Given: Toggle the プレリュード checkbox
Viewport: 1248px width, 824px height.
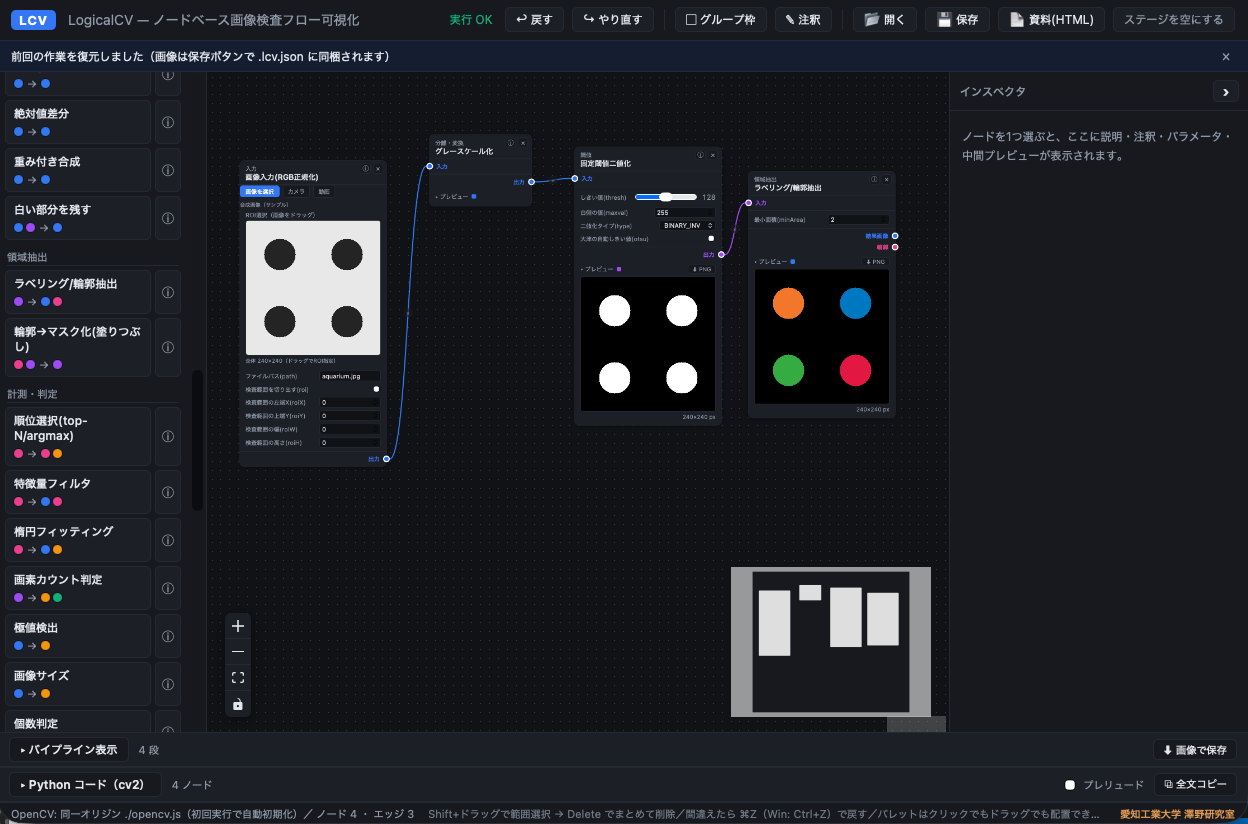Looking at the screenshot, I should coord(1070,785).
